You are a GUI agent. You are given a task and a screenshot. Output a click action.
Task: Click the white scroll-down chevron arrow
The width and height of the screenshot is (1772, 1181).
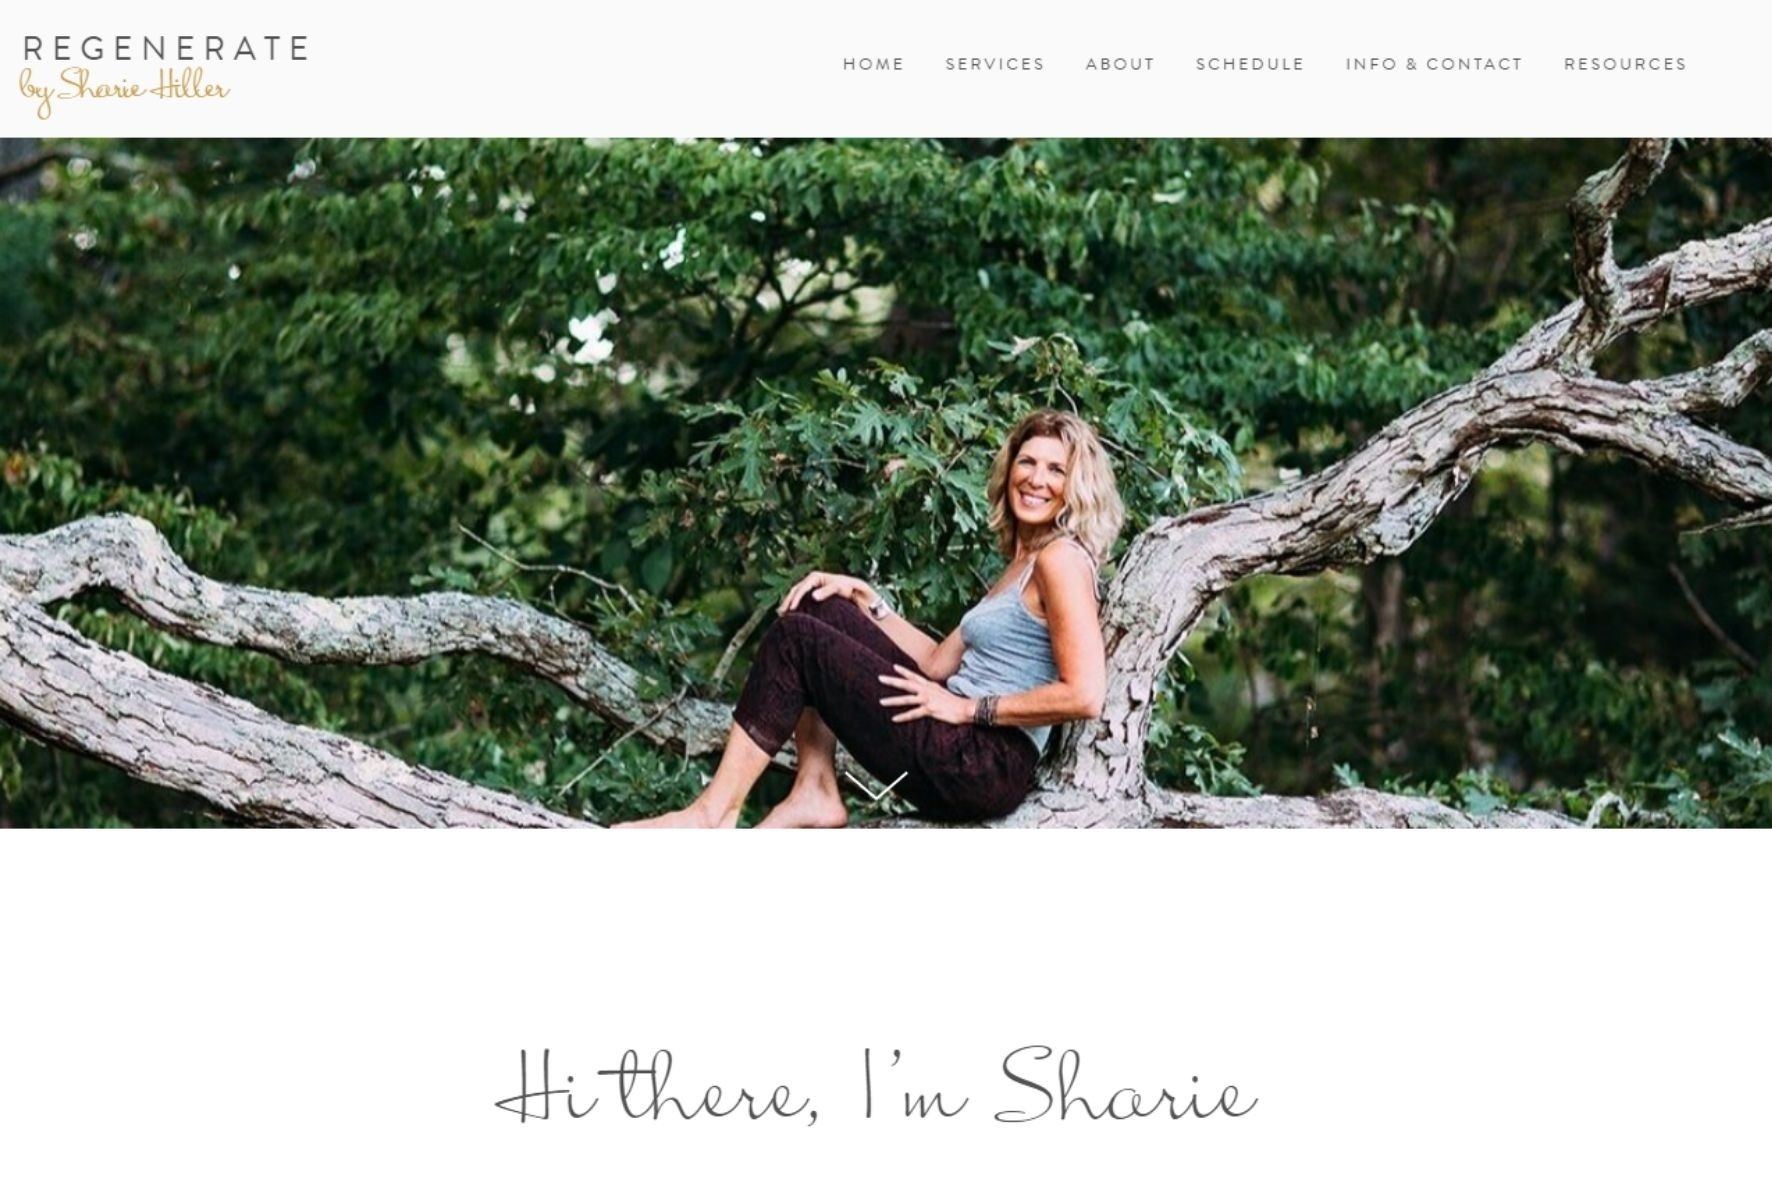point(876,785)
